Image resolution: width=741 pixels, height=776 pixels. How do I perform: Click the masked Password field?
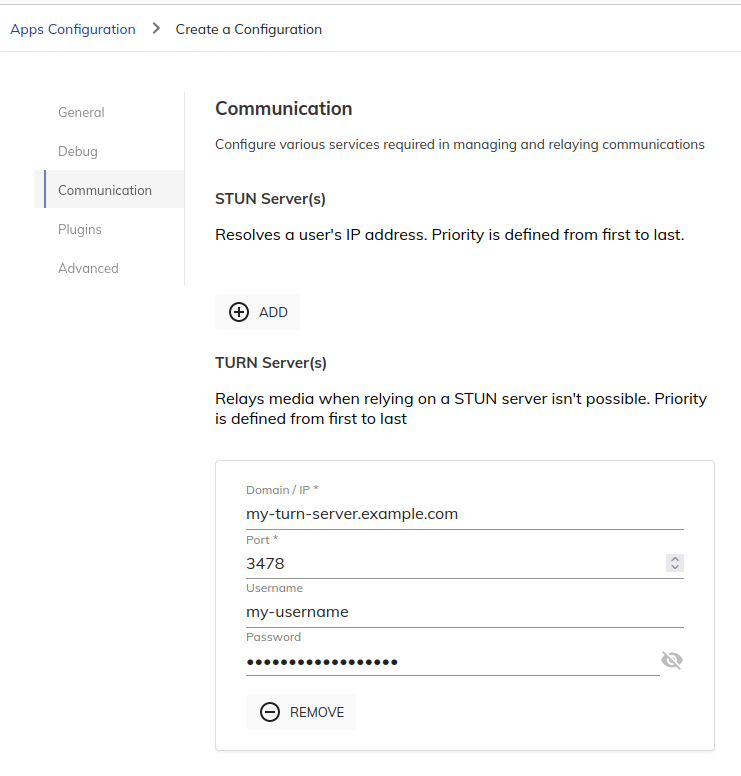(x=452, y=661)
